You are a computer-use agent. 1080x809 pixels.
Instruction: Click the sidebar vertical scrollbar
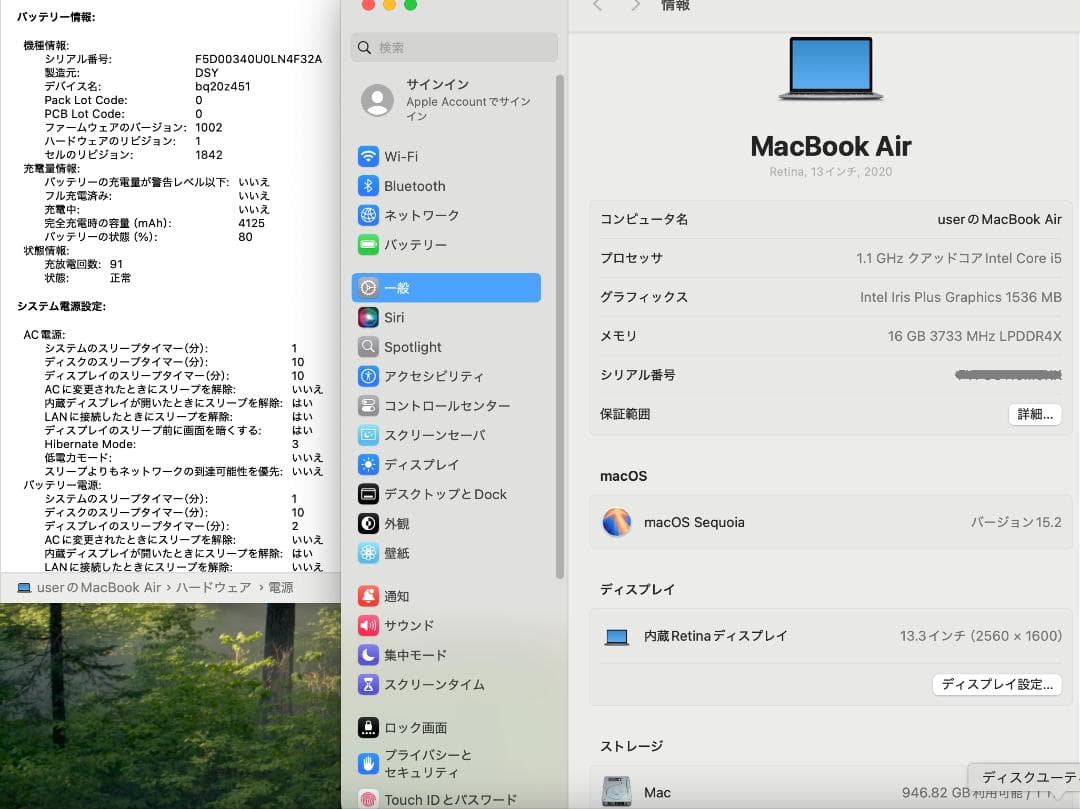click(560, 327)
